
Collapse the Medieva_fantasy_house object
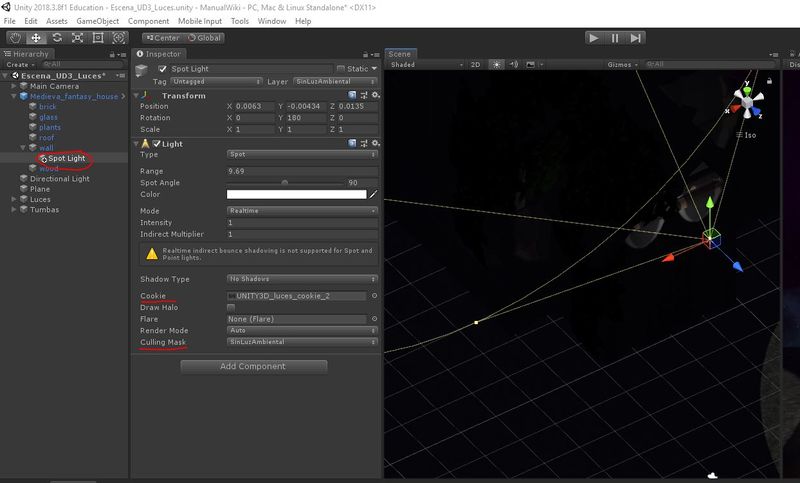[14, 96]
